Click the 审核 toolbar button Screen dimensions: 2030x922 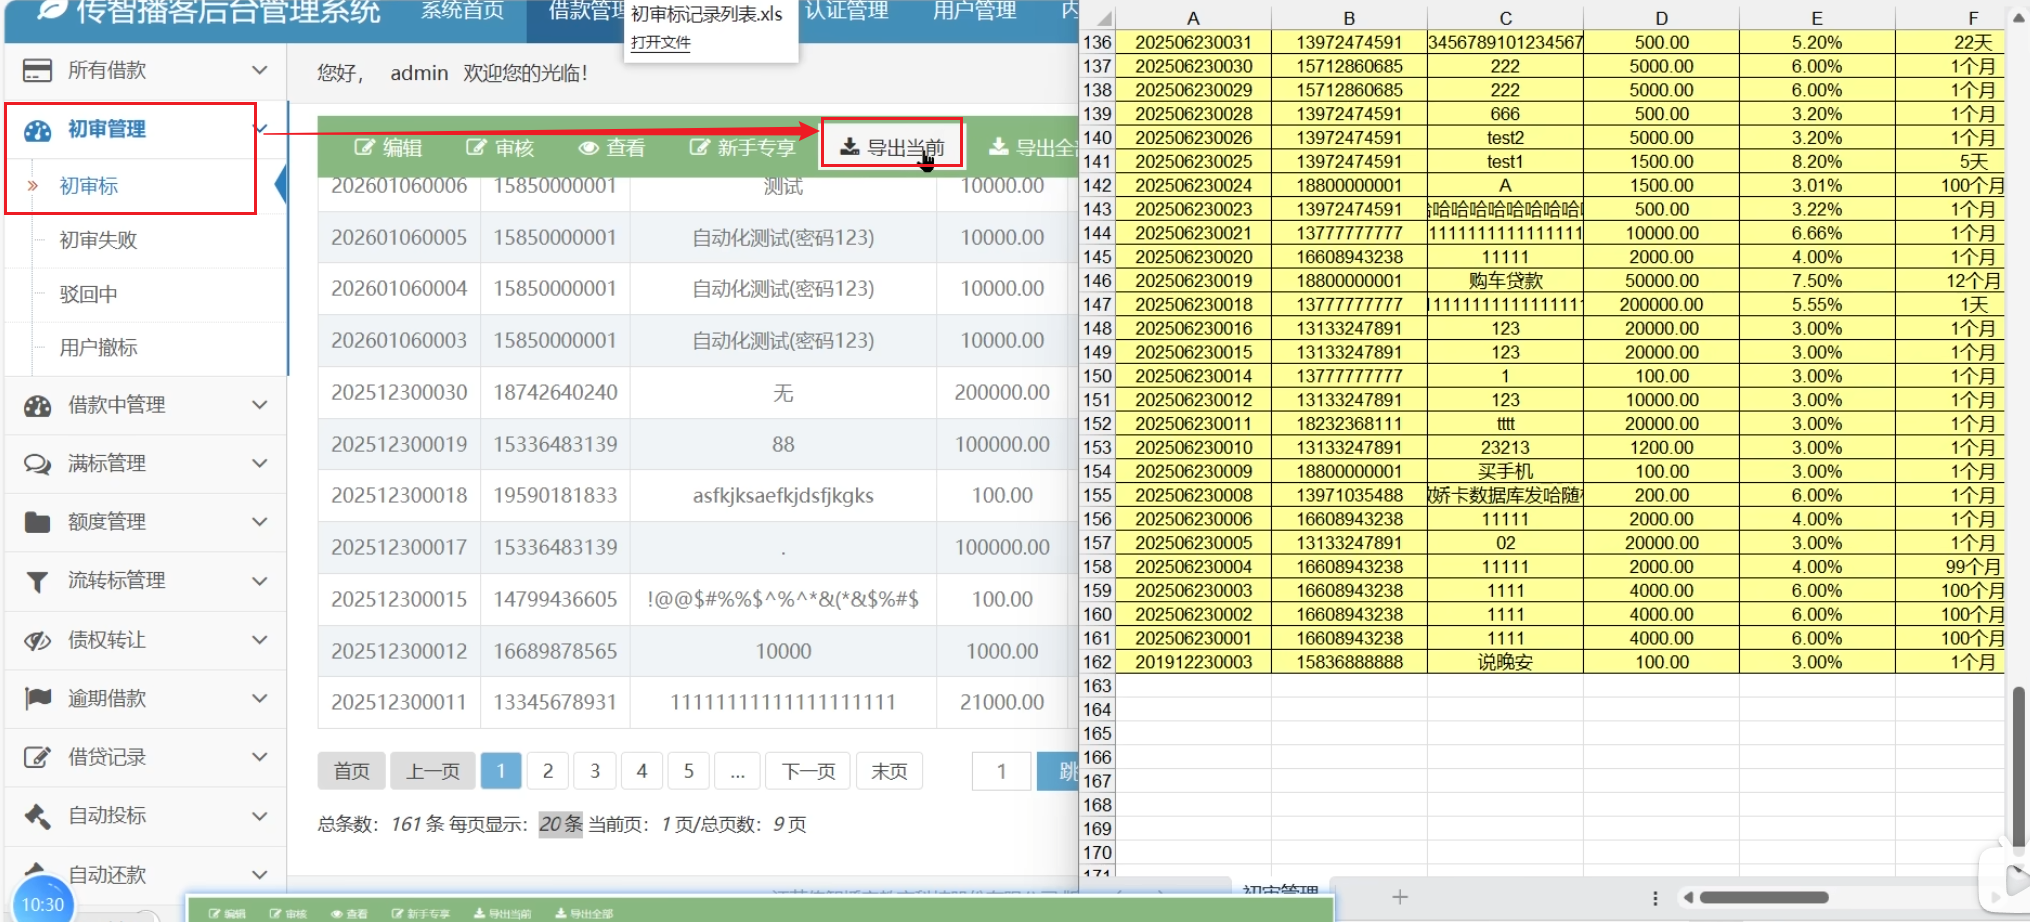pos(500,148)
